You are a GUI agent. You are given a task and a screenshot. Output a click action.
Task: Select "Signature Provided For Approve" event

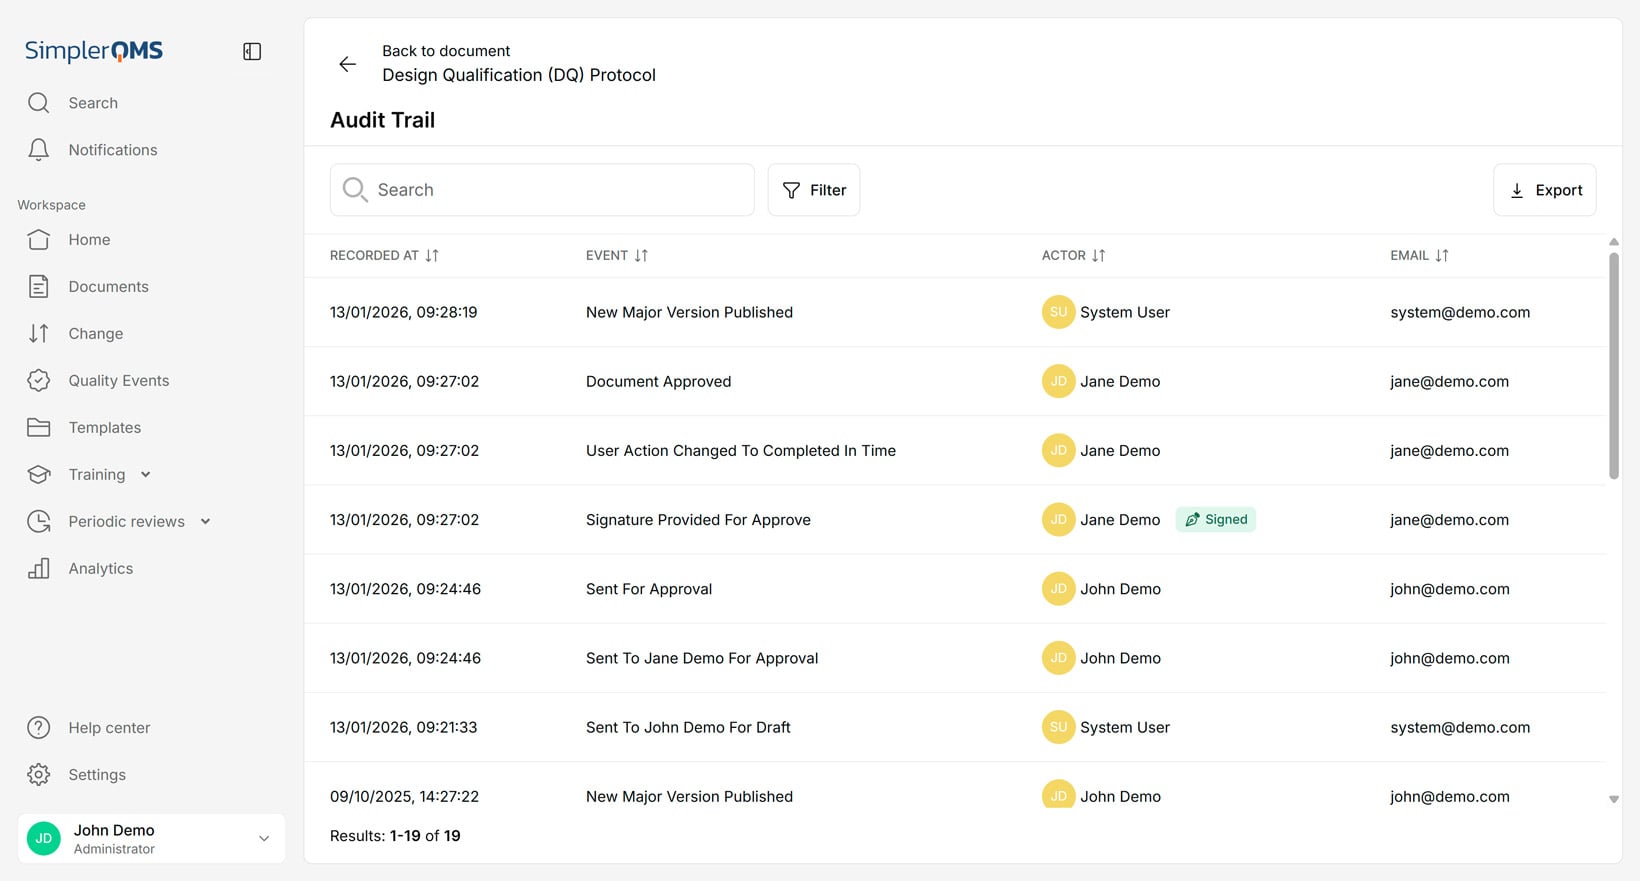pos(698,520)
